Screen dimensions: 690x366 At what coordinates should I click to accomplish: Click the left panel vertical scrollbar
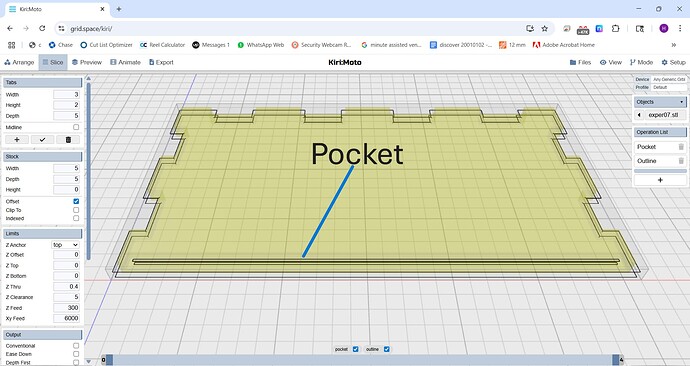(88, 172)
